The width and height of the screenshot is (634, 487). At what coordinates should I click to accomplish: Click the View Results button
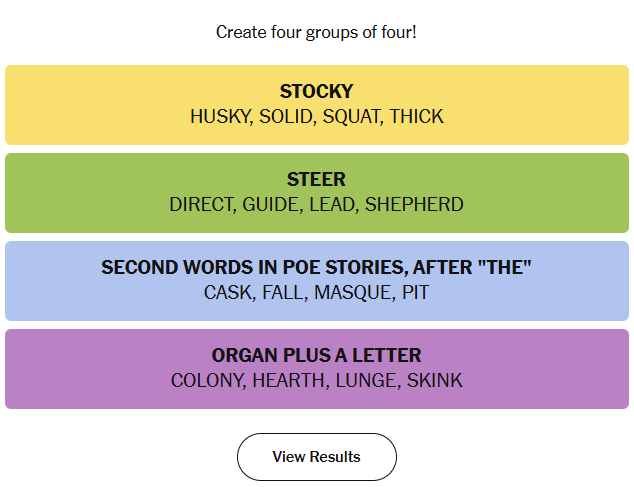point(316,457)
